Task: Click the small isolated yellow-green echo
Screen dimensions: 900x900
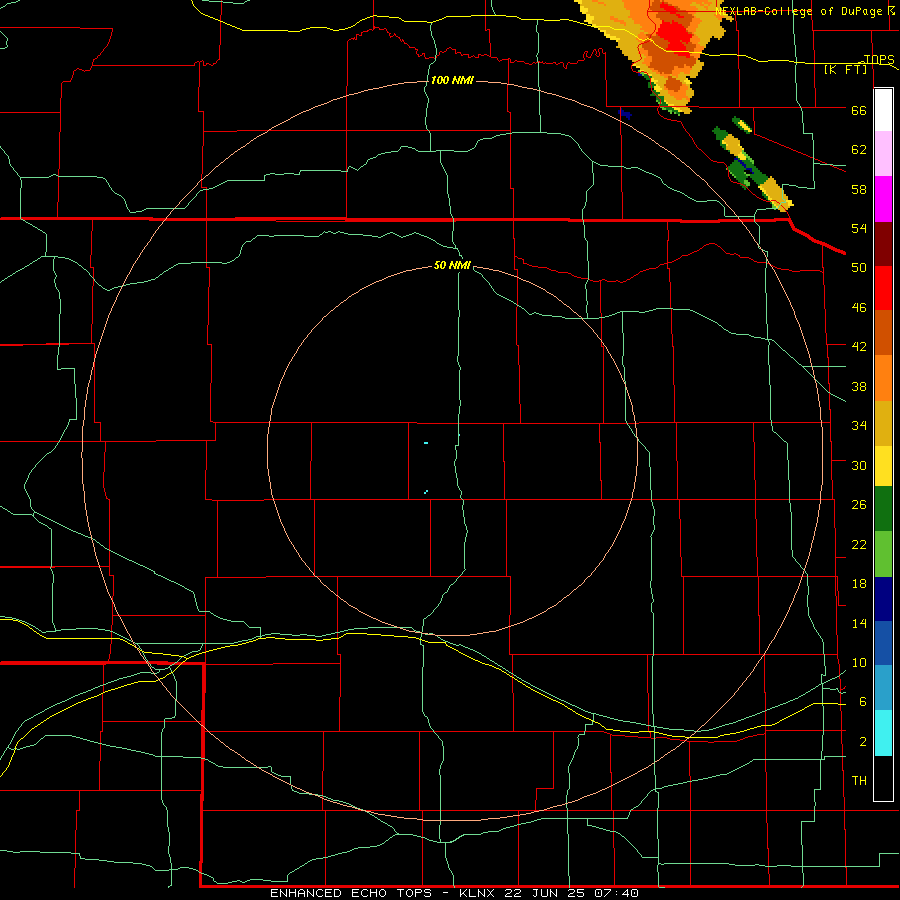Action: point(742,125)
